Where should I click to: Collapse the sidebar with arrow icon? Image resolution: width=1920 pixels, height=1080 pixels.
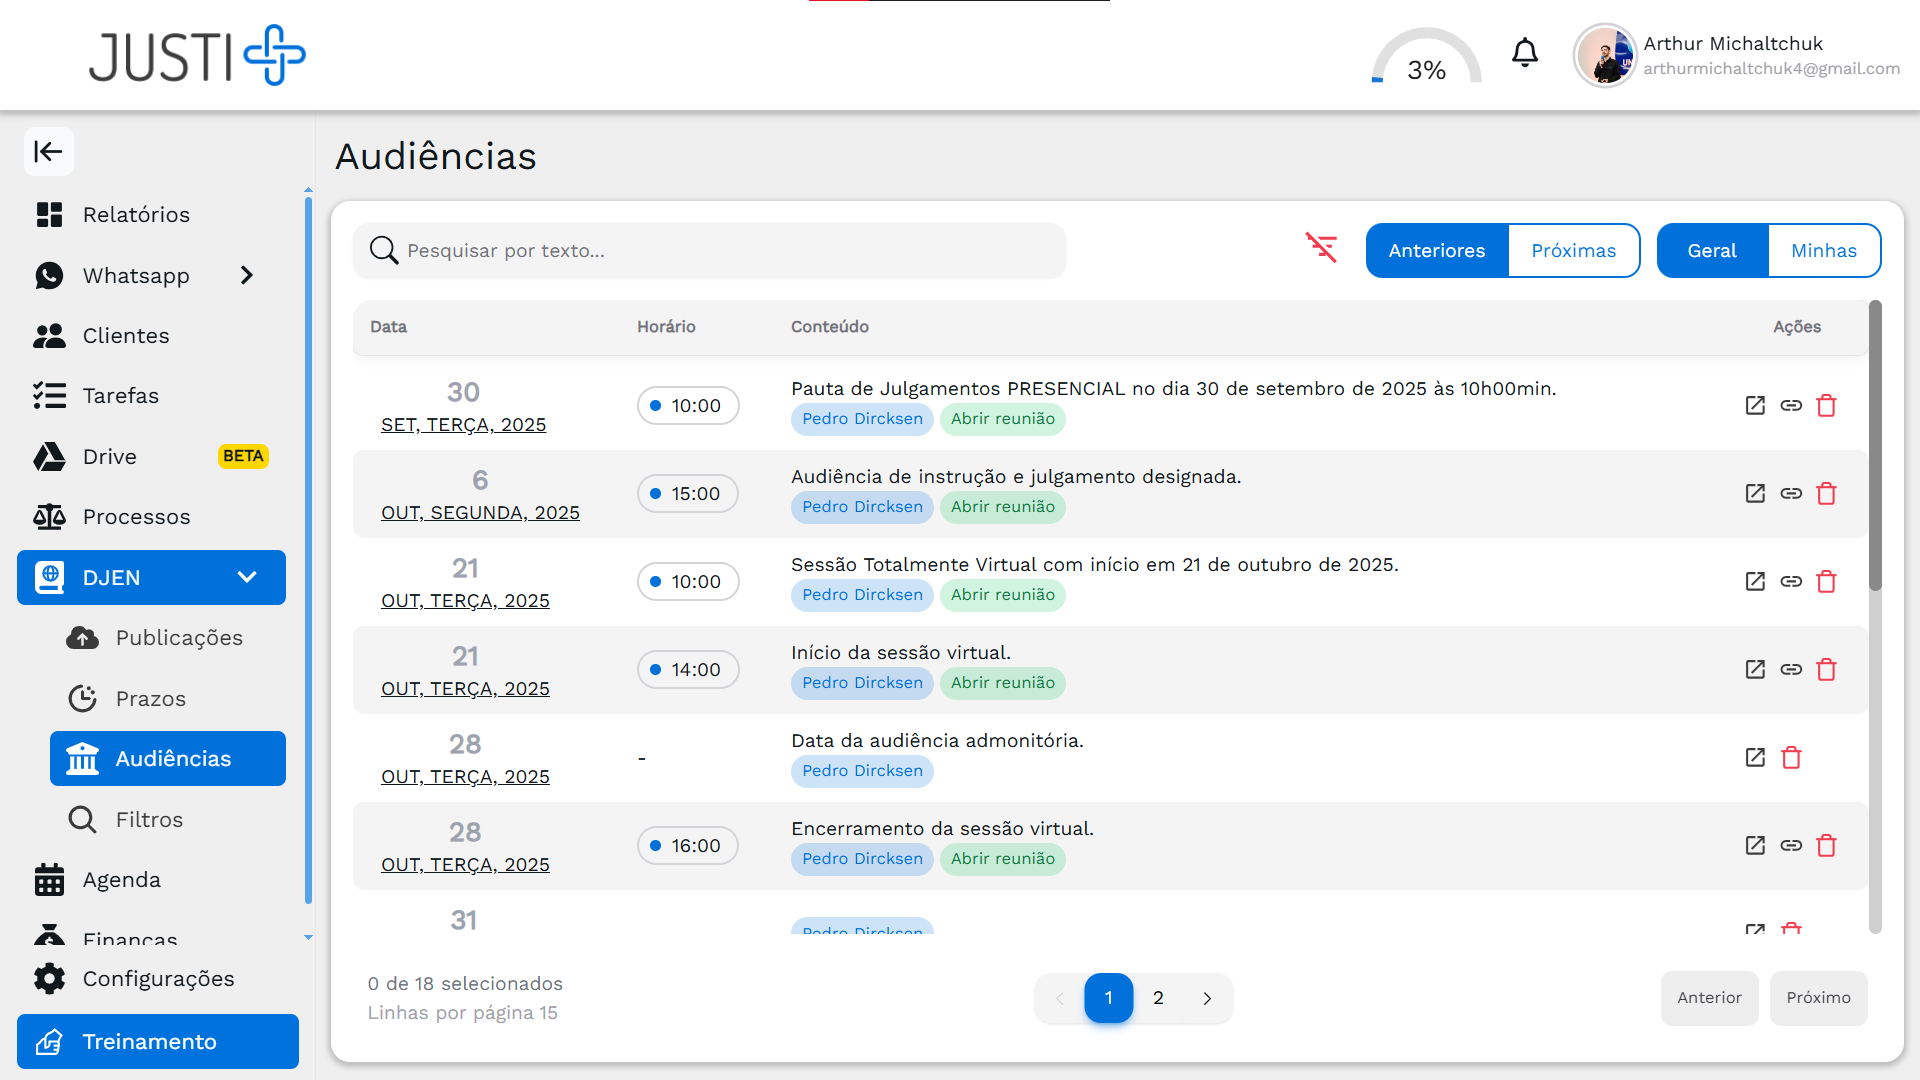(48, 152)
